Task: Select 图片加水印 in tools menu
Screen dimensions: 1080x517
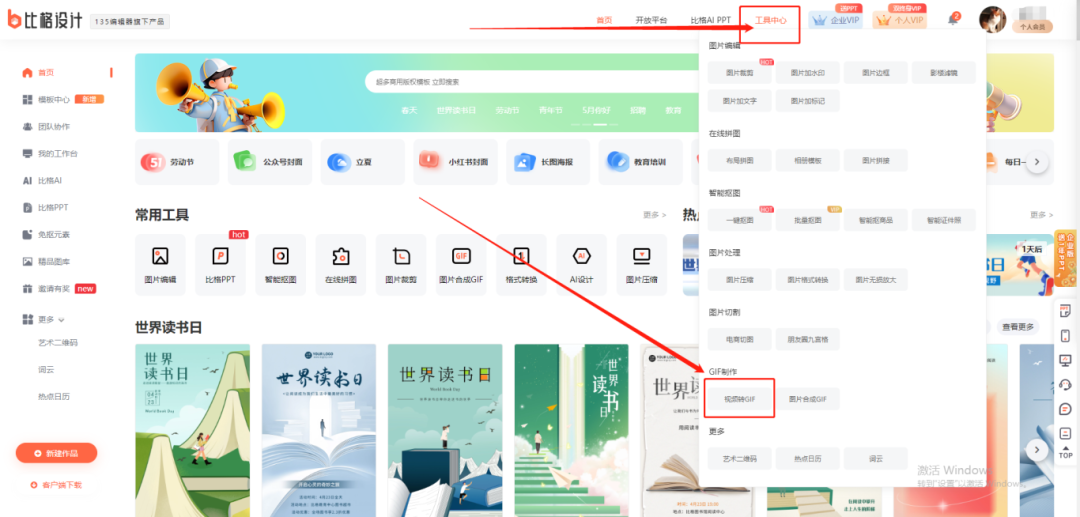Action: pos(807,72)
